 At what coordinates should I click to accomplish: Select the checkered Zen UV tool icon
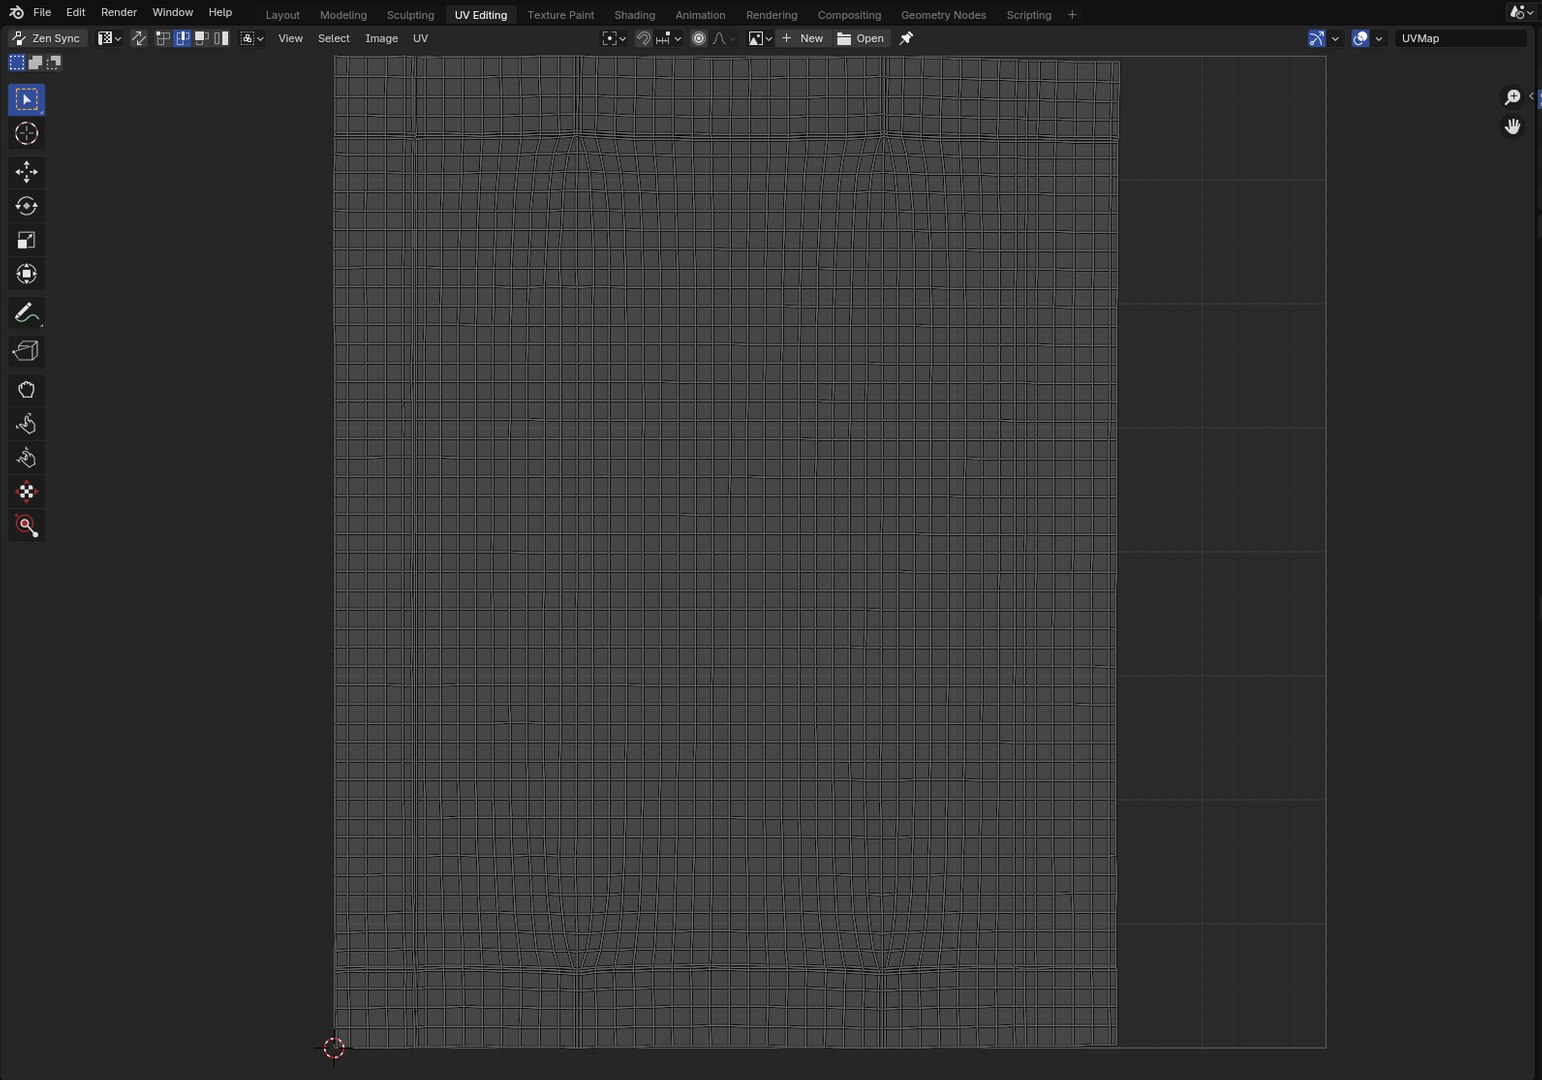tap(26, 492)
